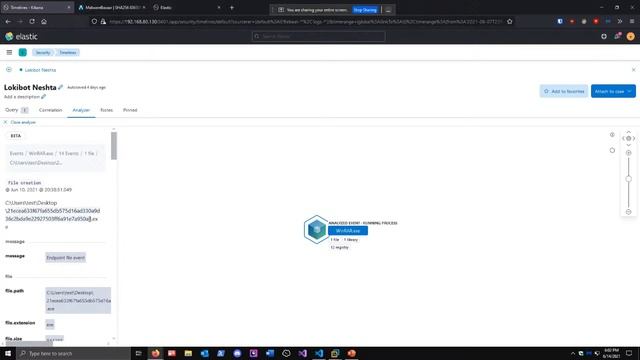Show hidden system tray icons
This screenshot has height=360, width=640.
click(573, 353)
